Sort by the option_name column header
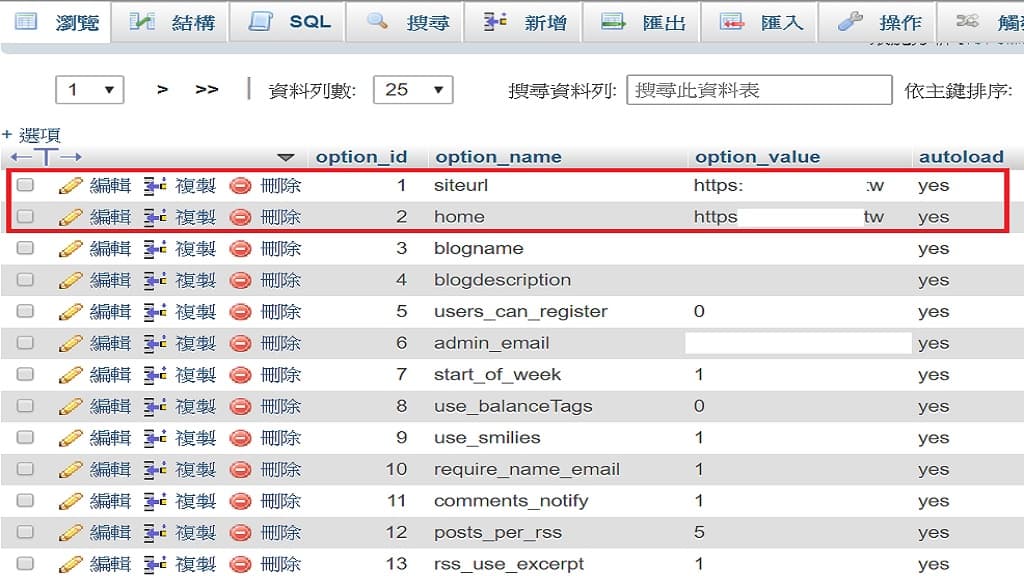This screenshot has height=576, width=1024. [498, 157]
